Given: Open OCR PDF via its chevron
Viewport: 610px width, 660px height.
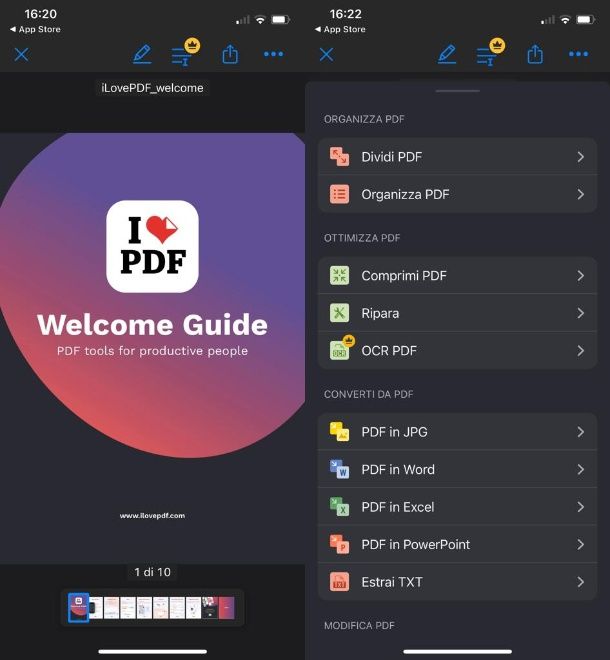Looking at the screenshot, I should (581, 351).
